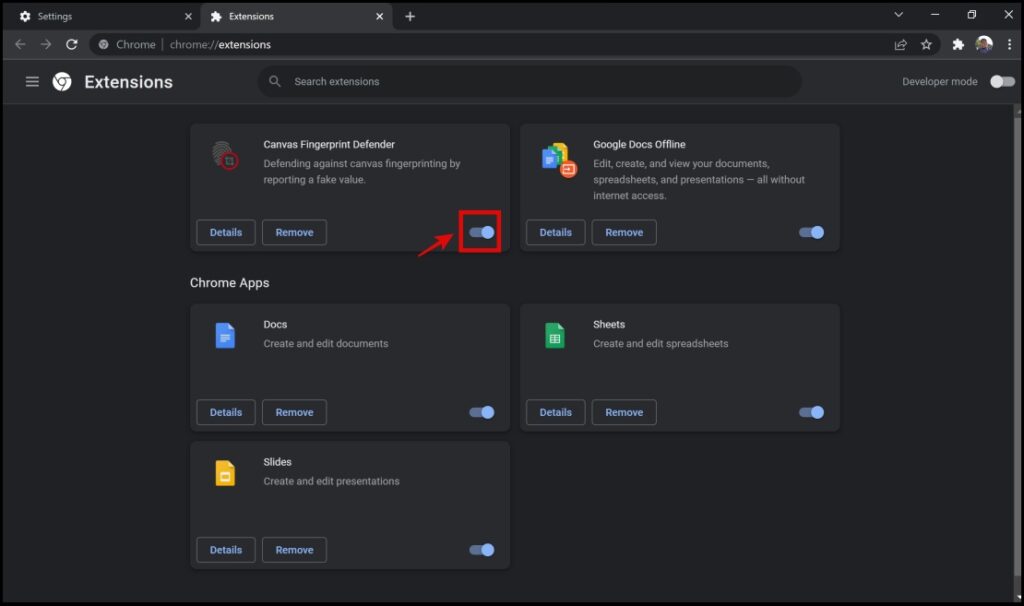Share this page icon in address bar
Screen dimensions: 1024x606
901,44
